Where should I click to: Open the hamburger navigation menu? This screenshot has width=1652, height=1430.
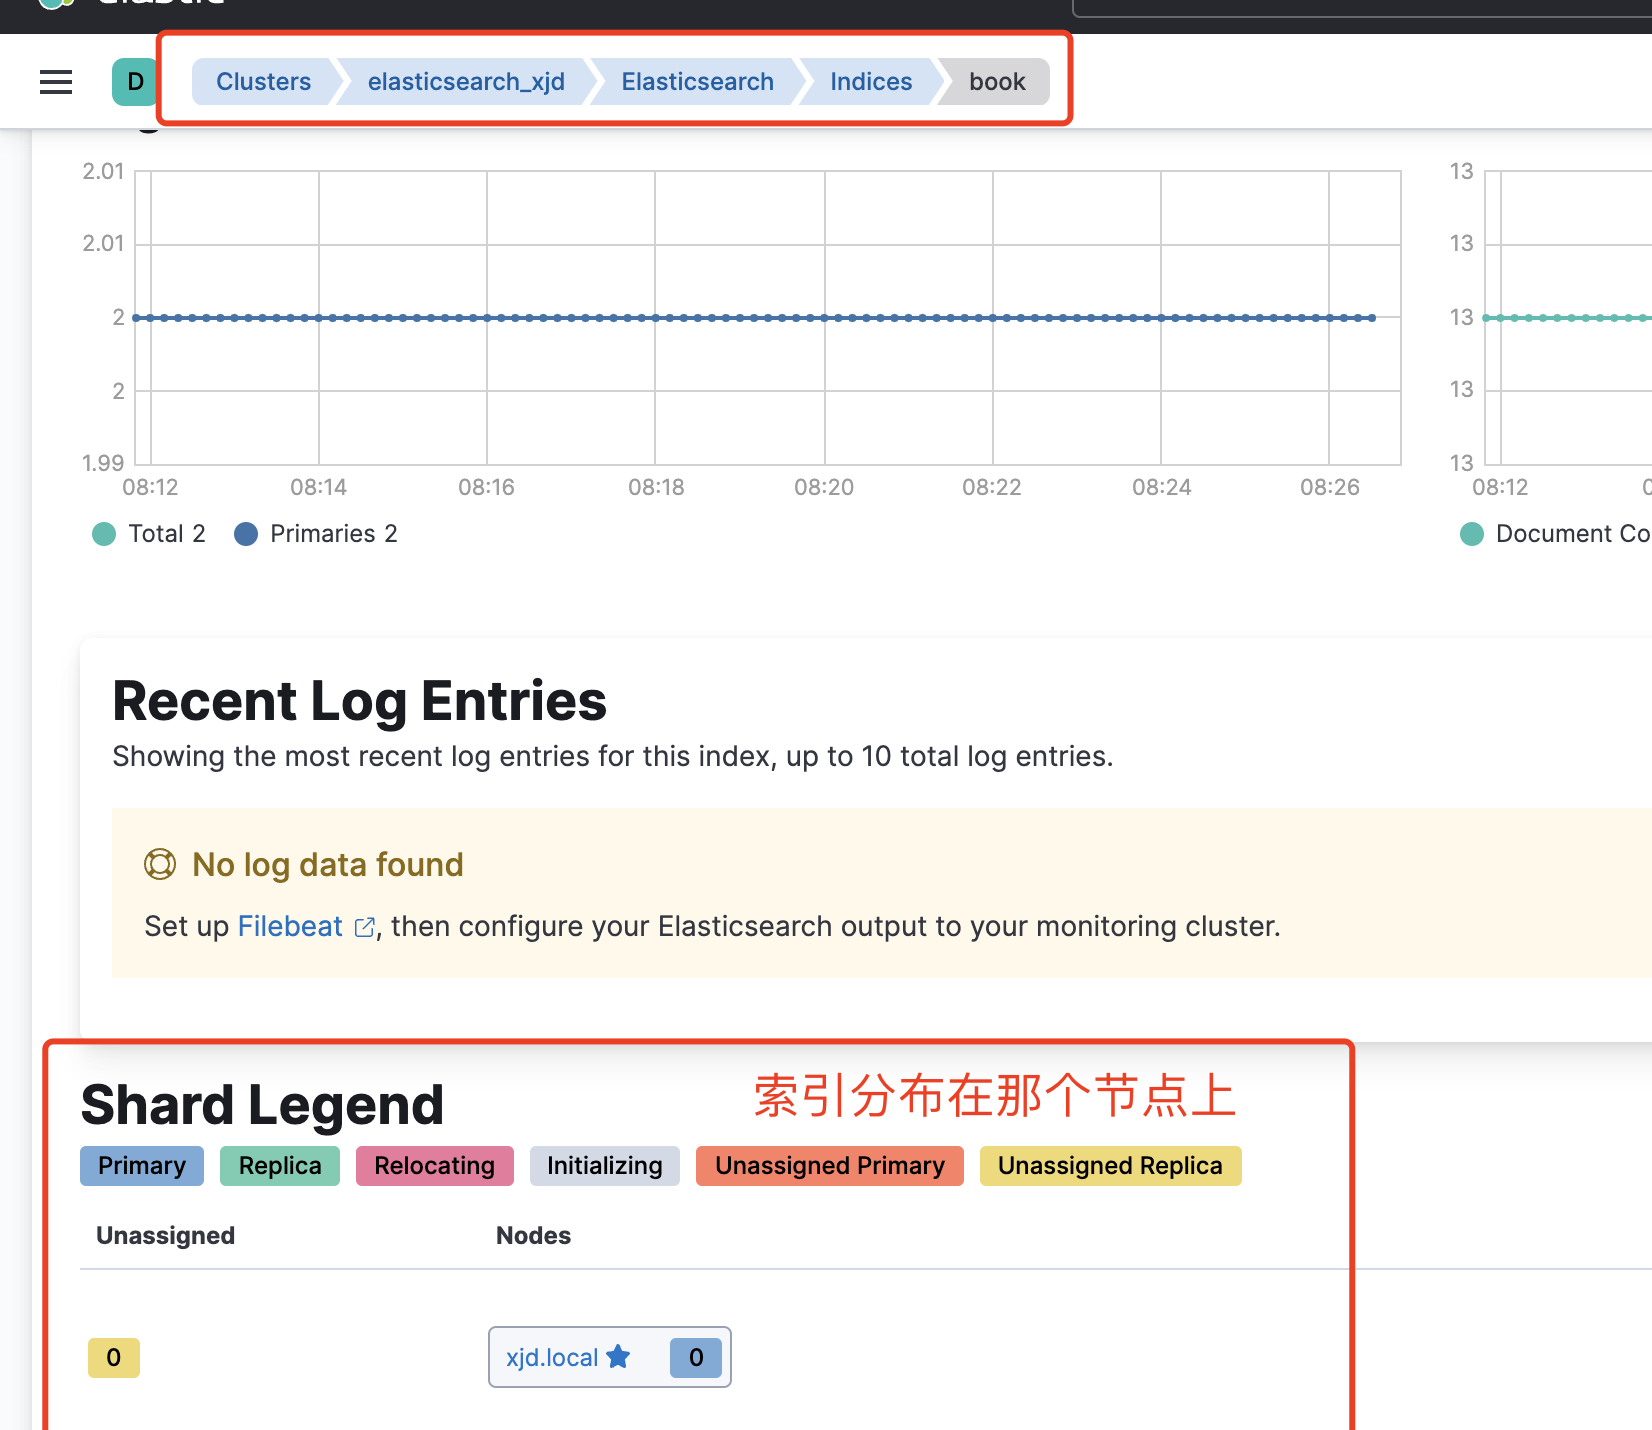point(56,82)
